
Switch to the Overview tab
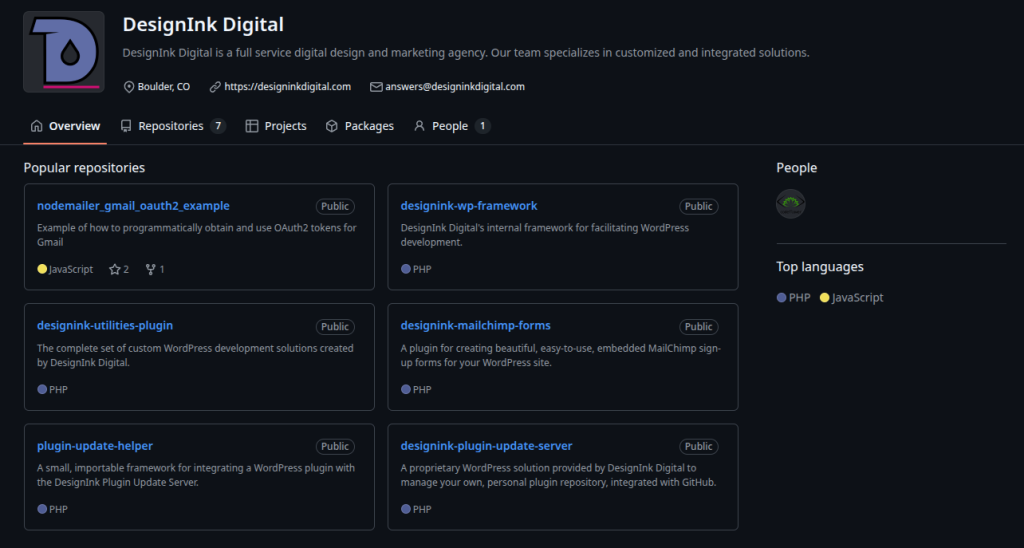coord(65,126)
